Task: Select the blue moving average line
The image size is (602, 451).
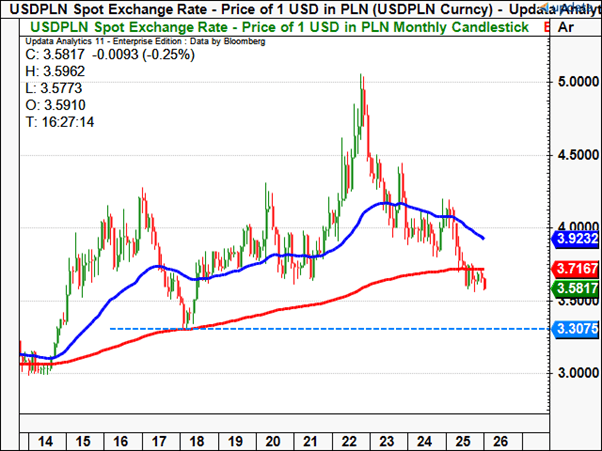Action: coord(200,276)
